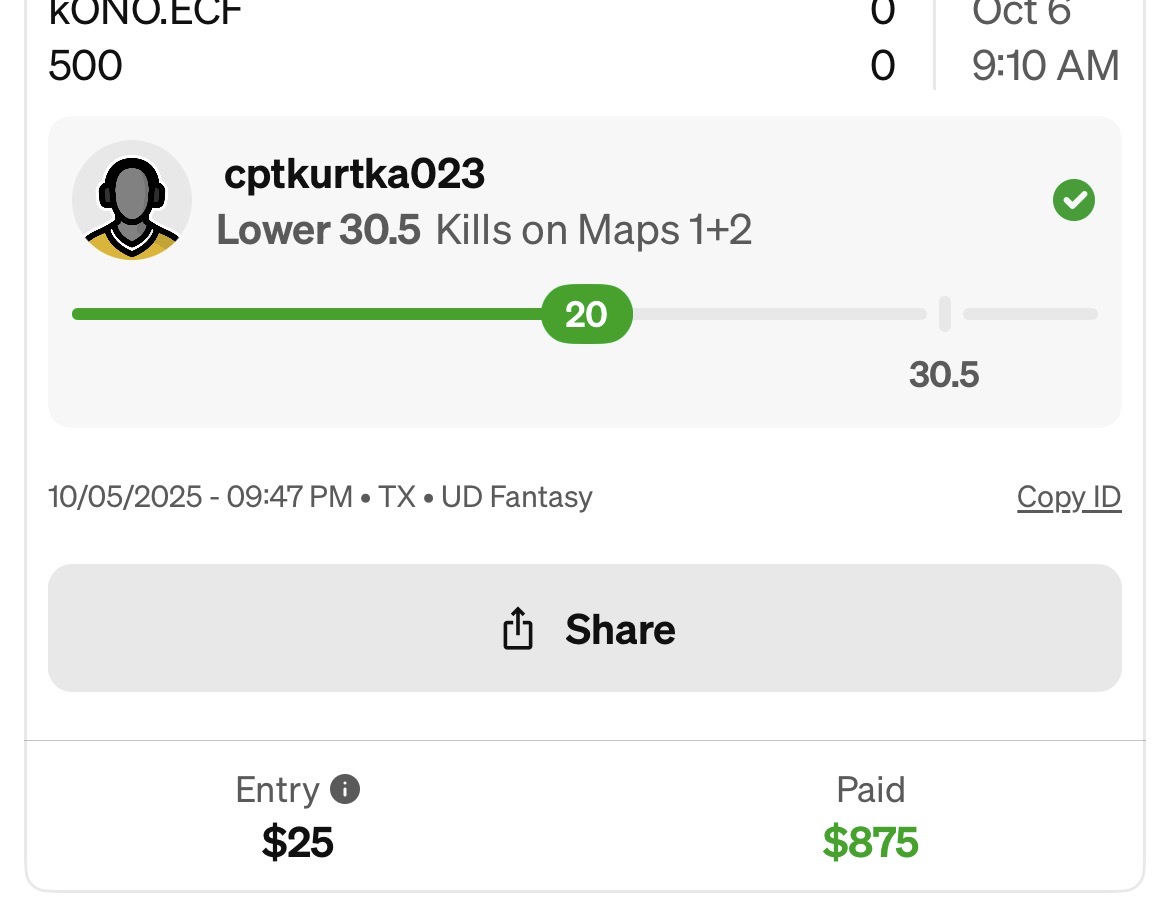Click the green checkmark win icon
This screenshot has height=909, width=1170.
pos(1073,201)
